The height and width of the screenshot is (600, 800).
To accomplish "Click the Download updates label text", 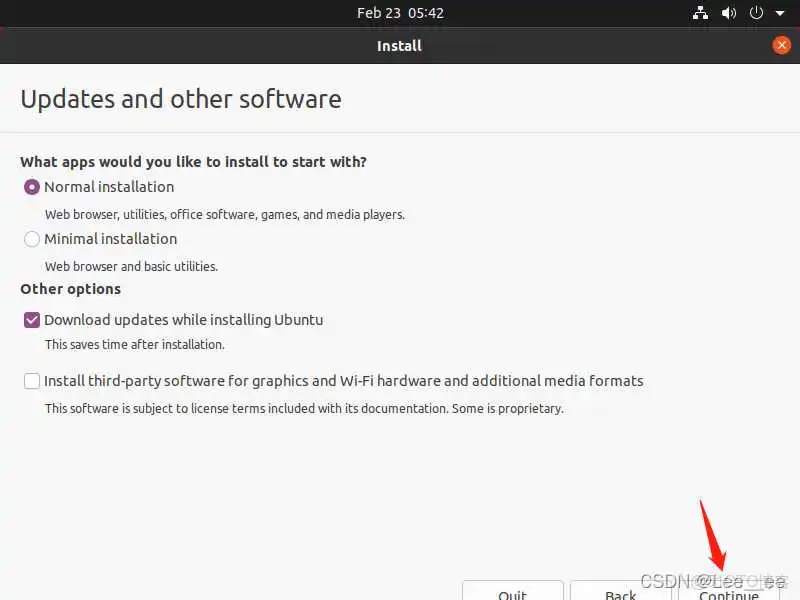I will (184, 319).
